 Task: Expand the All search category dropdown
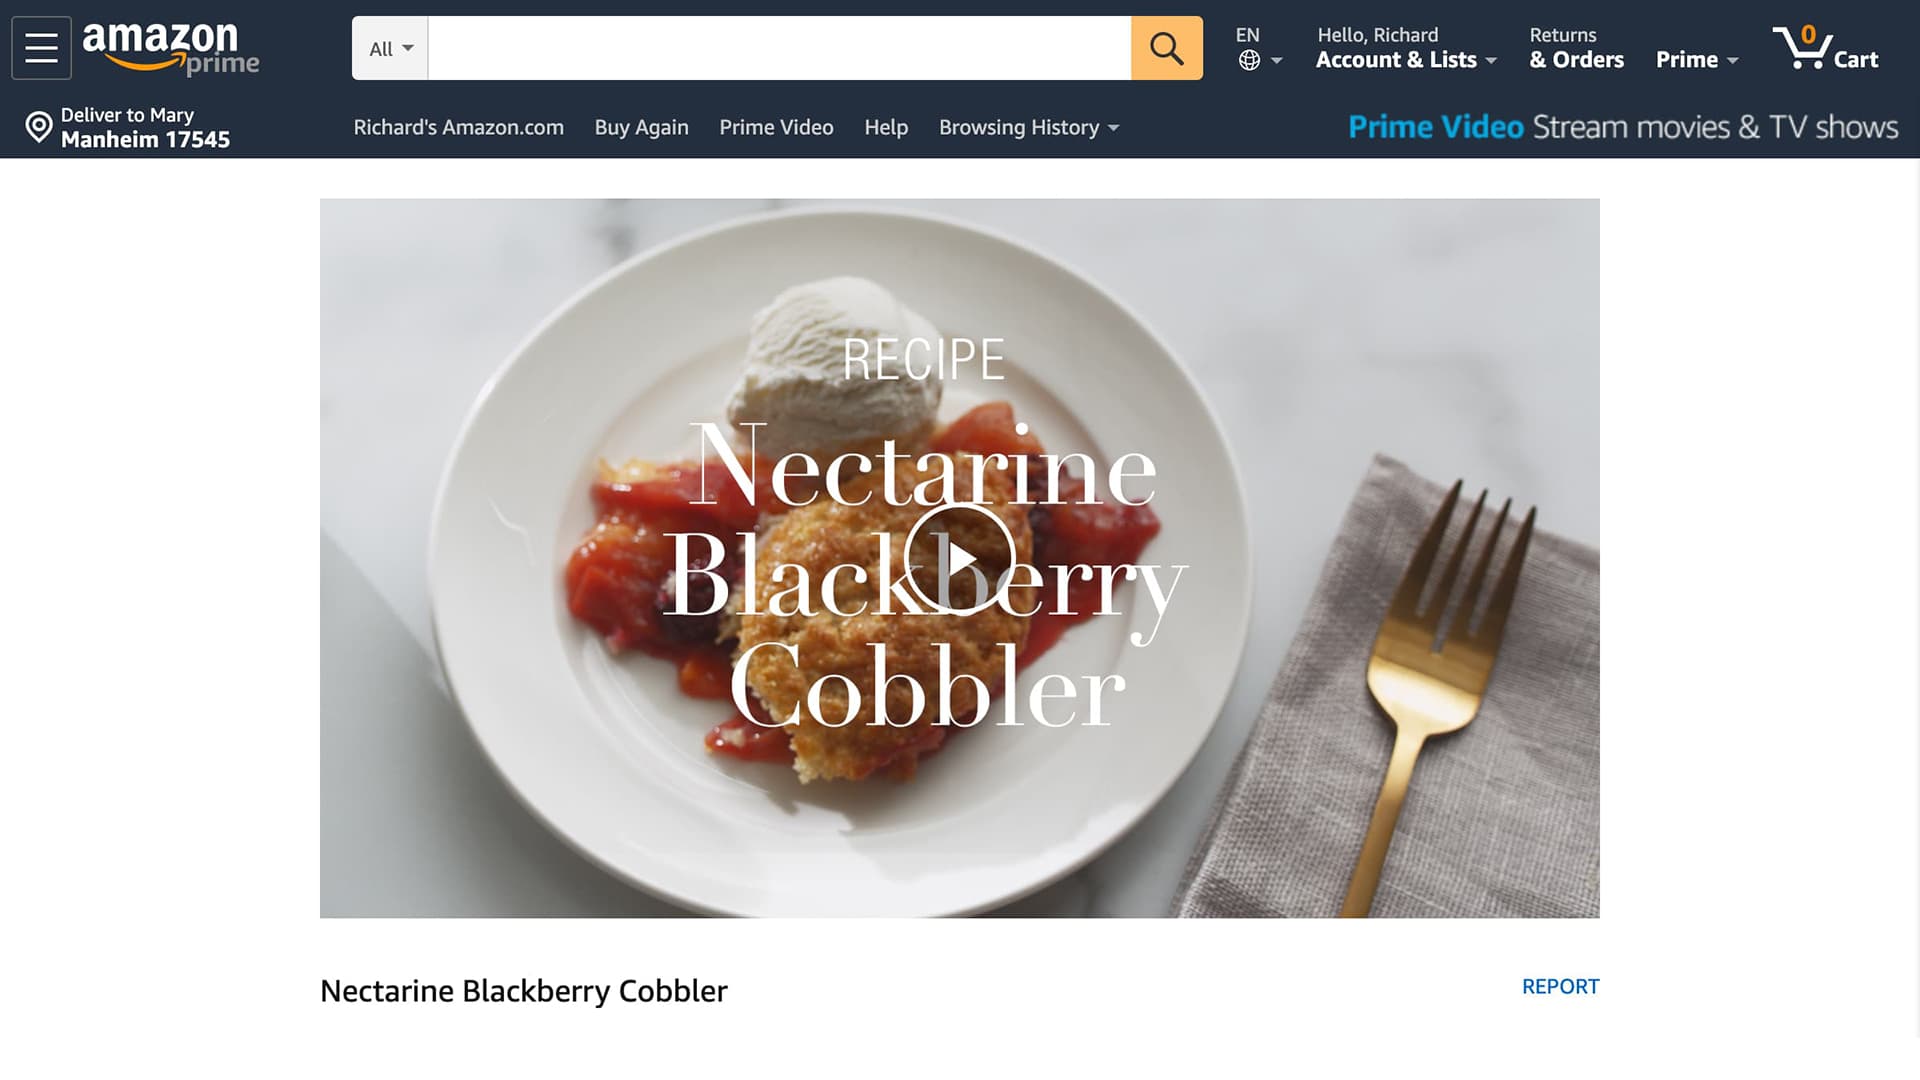tap(390, 48)
